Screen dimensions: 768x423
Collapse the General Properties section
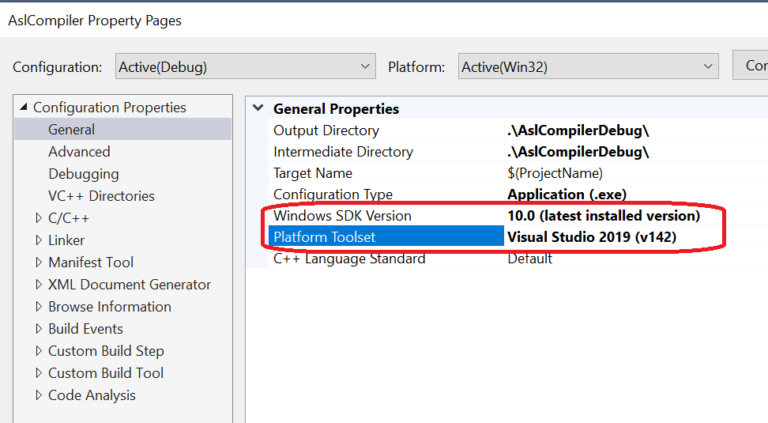[x=260, y=109]
